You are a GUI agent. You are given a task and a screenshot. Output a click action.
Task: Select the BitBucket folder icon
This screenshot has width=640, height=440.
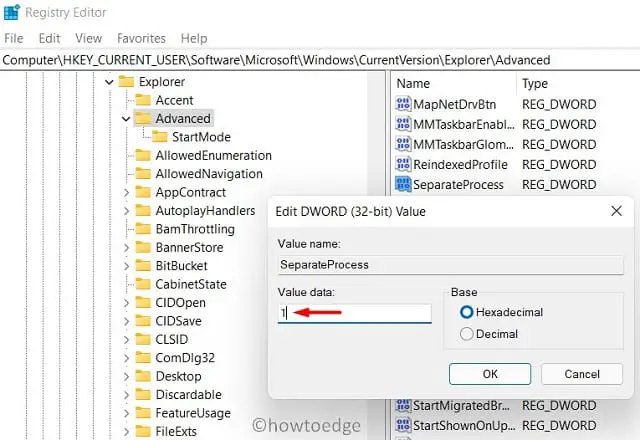(143, 265)
